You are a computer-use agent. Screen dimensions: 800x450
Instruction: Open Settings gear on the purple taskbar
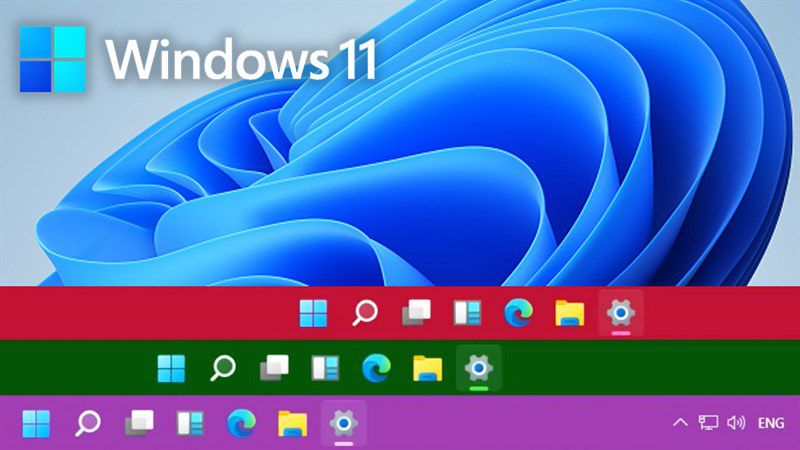[x=343, y=423]
